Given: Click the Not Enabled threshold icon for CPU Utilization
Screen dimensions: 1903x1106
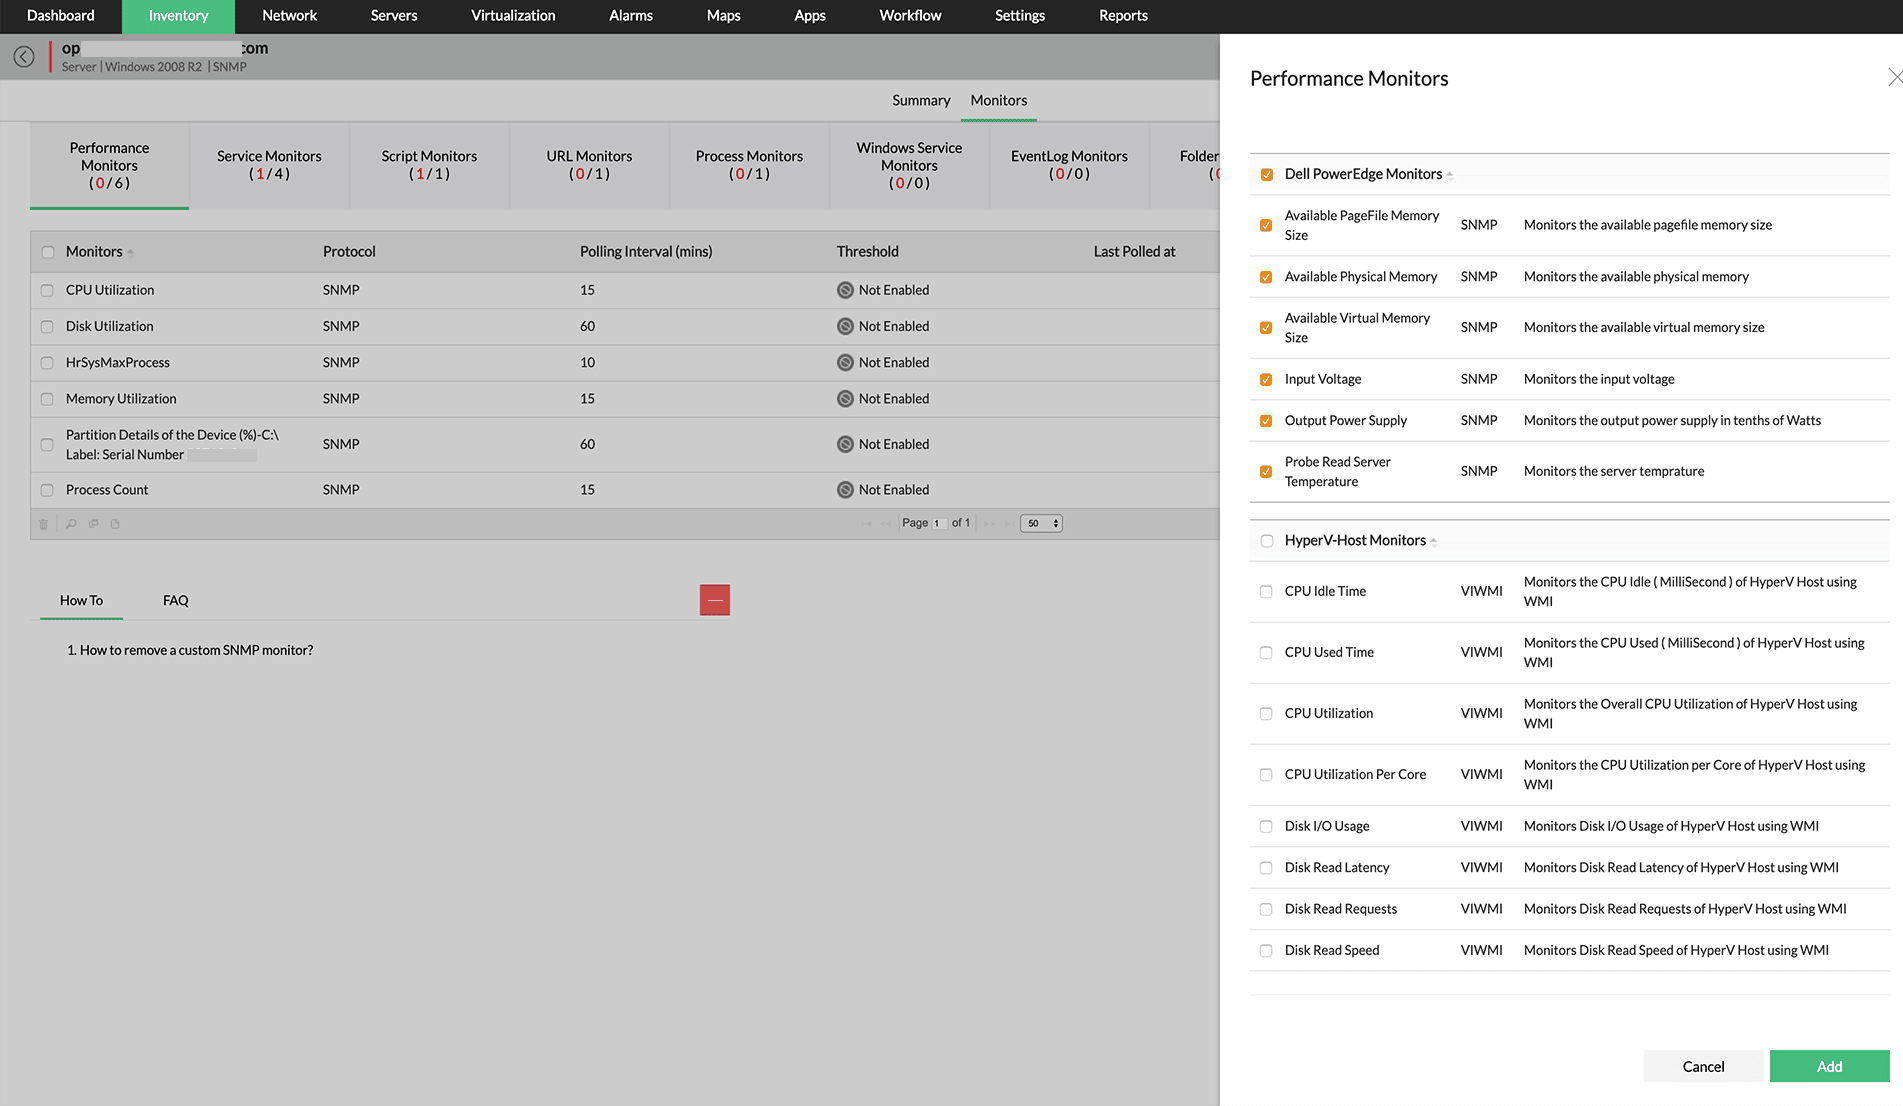Looking at the screenshot, I should (x=845, y=290).
